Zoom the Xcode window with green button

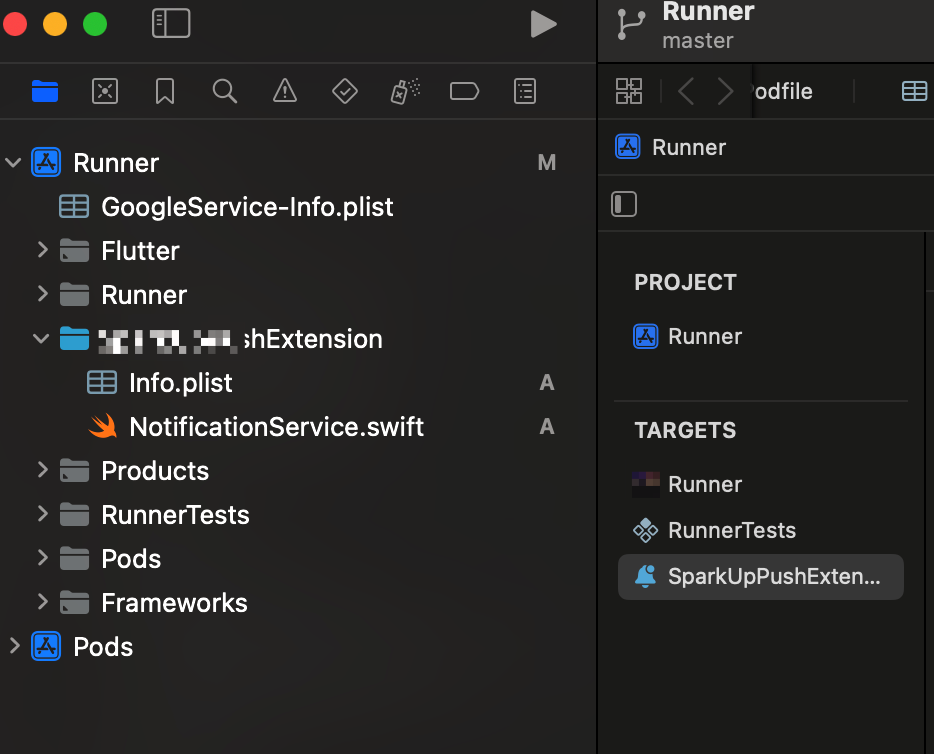tap(95, 24)
